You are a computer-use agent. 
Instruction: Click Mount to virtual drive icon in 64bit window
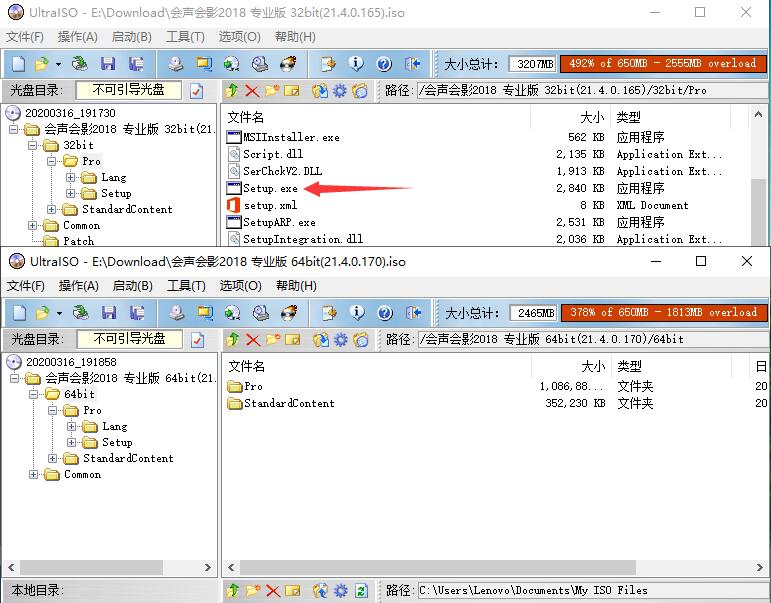click(x=261, y=313)
